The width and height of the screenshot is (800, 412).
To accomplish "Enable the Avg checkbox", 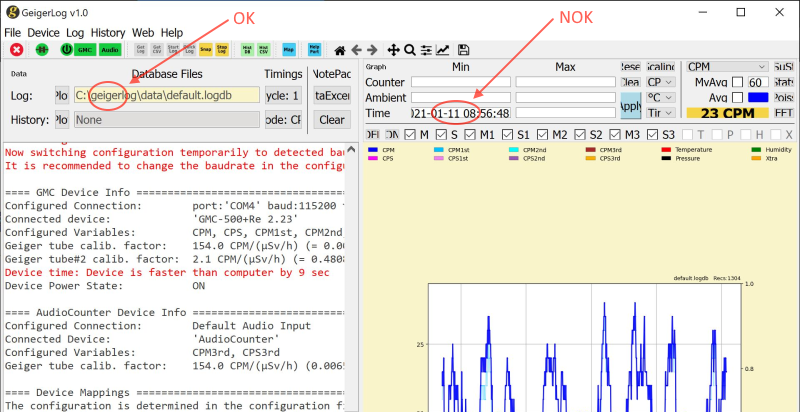I will point(737,97).
